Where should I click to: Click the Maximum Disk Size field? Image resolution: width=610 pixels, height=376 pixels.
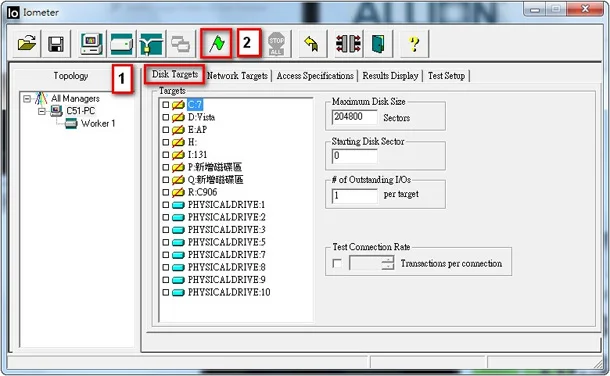(x=354, y=117)
